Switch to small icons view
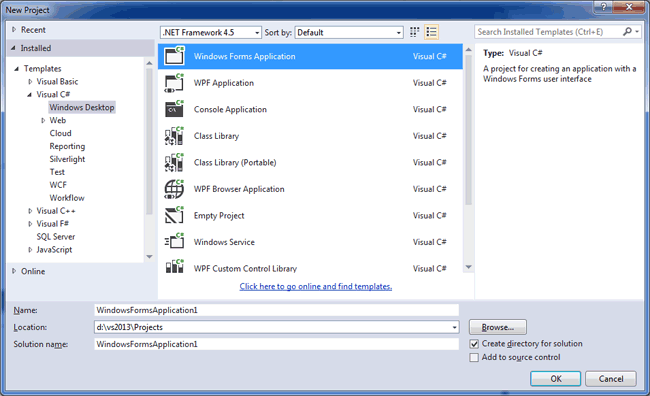The width and height of the screenshot is (650, 396). click(x=414, y=32)
